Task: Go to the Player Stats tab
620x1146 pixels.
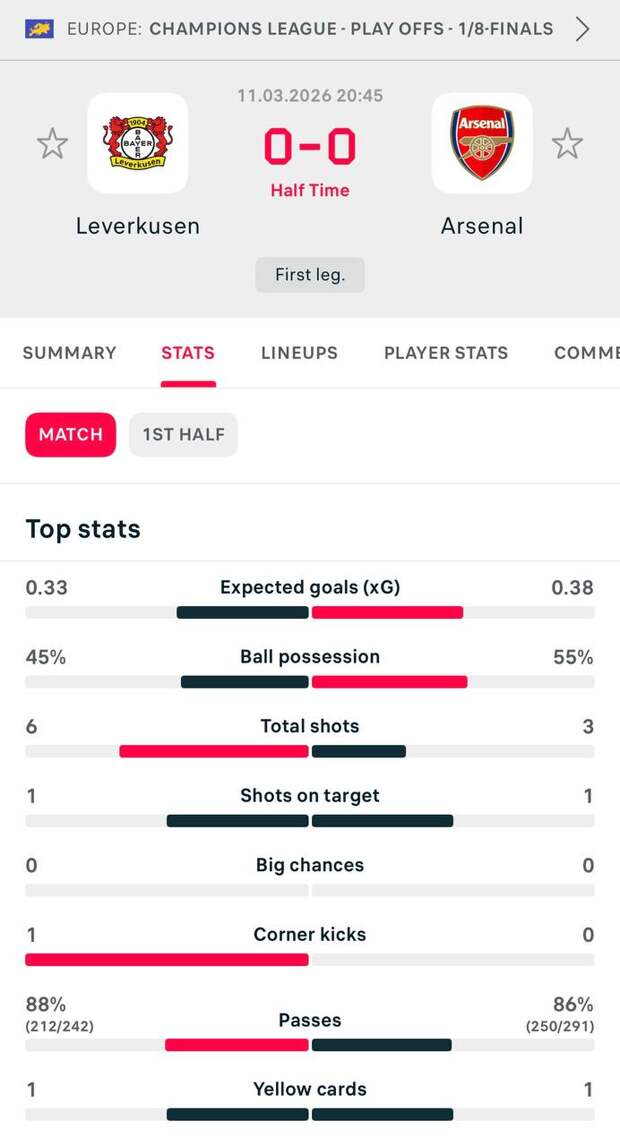Action: point(446,353)
